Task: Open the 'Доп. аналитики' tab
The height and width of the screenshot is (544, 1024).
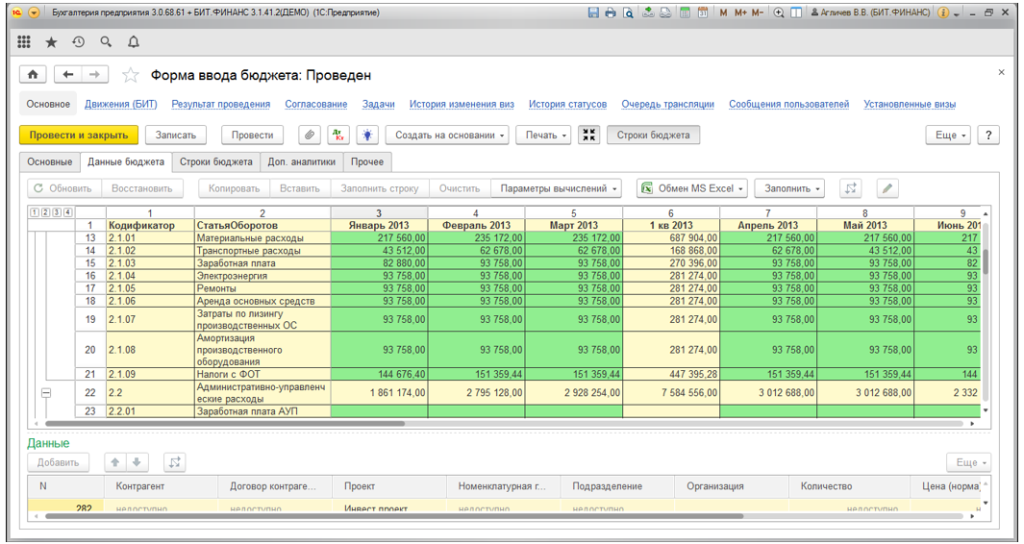Action: pyautogui.click(x=301, y=161)
